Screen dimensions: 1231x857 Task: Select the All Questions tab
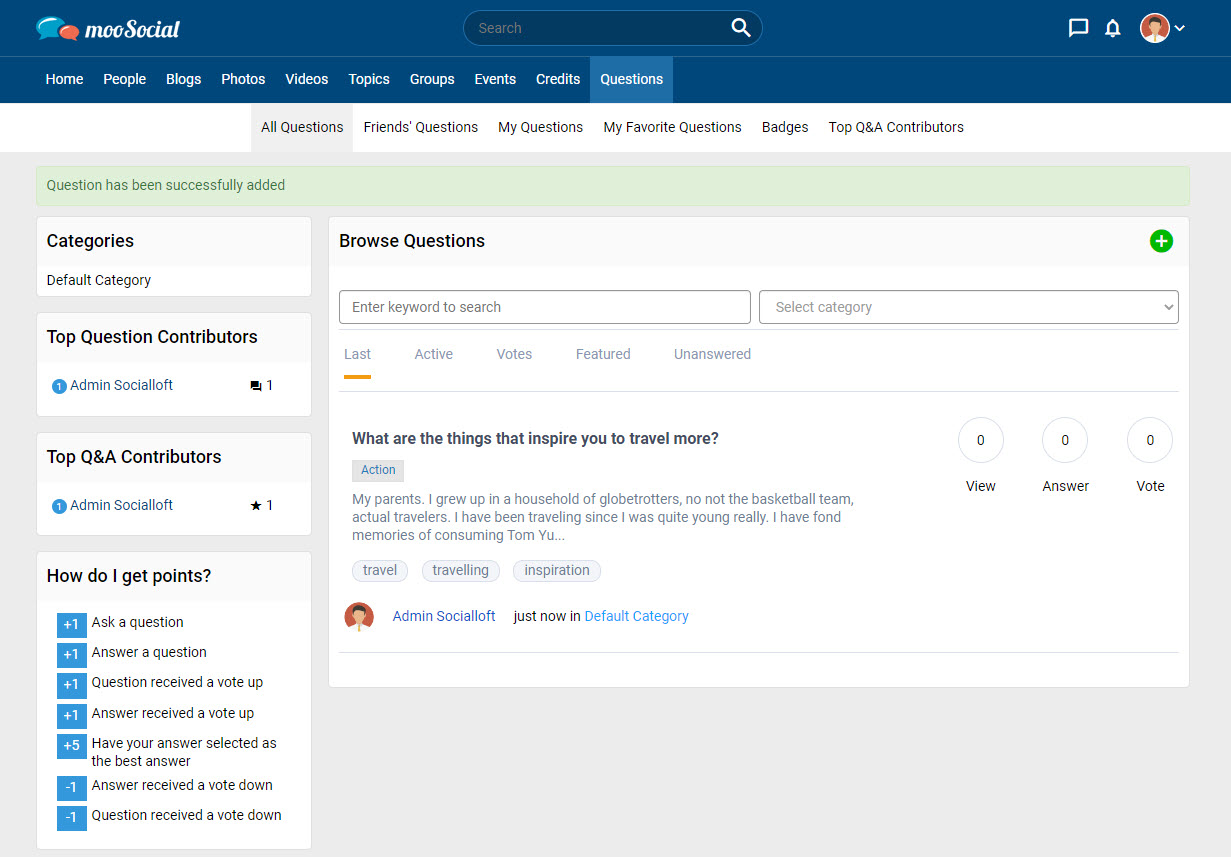click(302, 127)
